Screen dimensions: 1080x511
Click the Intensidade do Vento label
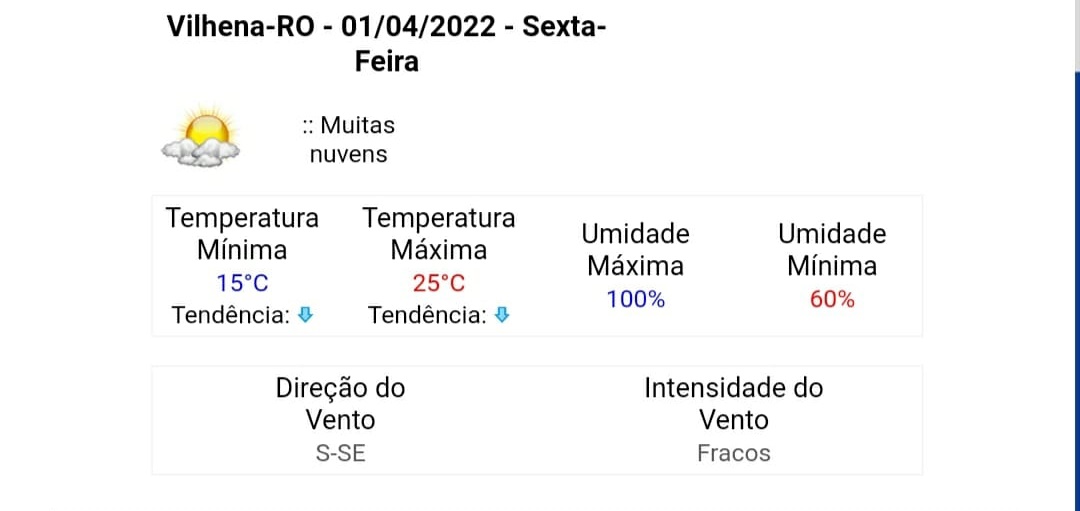tap(734, 404)
